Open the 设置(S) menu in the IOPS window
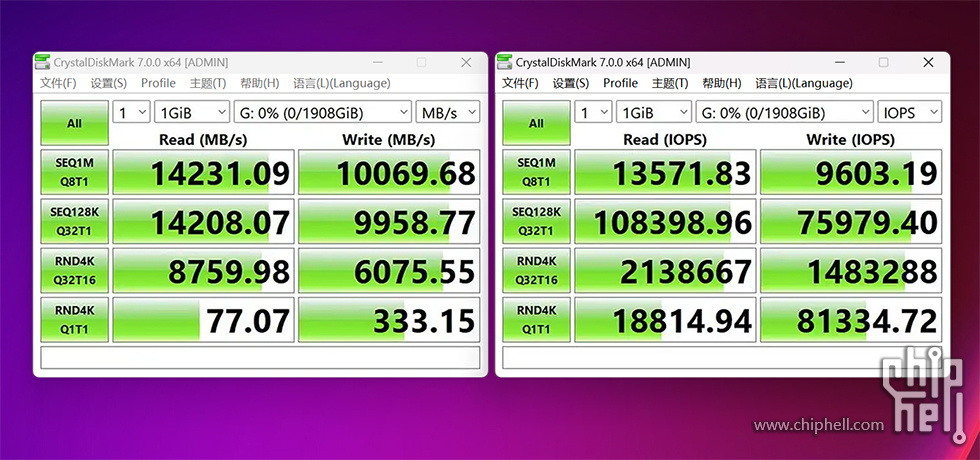 (x=570, y=83)
